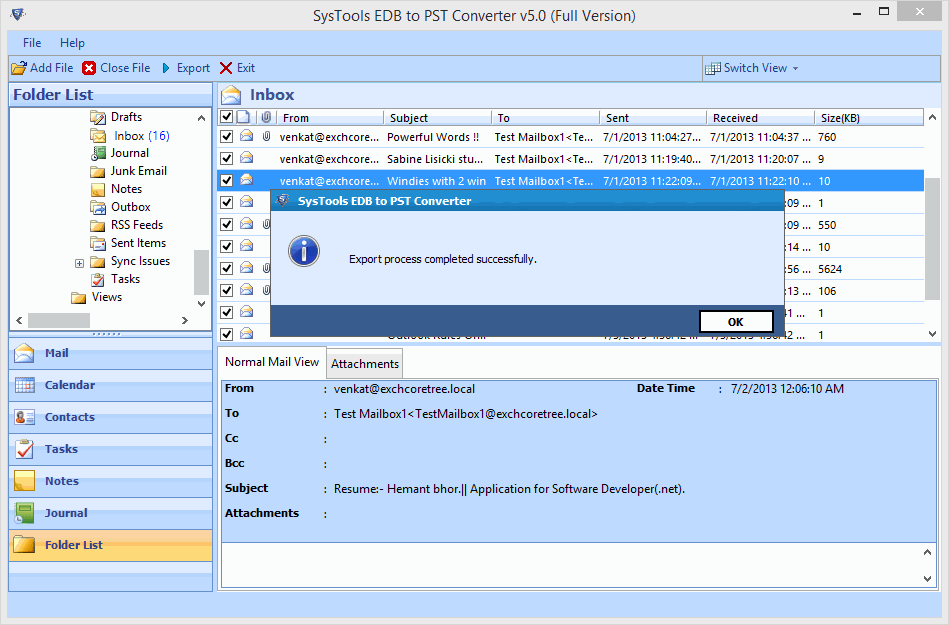The height and width of the screenshot is (625, 949).
Task: Select the Inbox (16) folder
Action: pyautogui.click(x=142, y=136)
